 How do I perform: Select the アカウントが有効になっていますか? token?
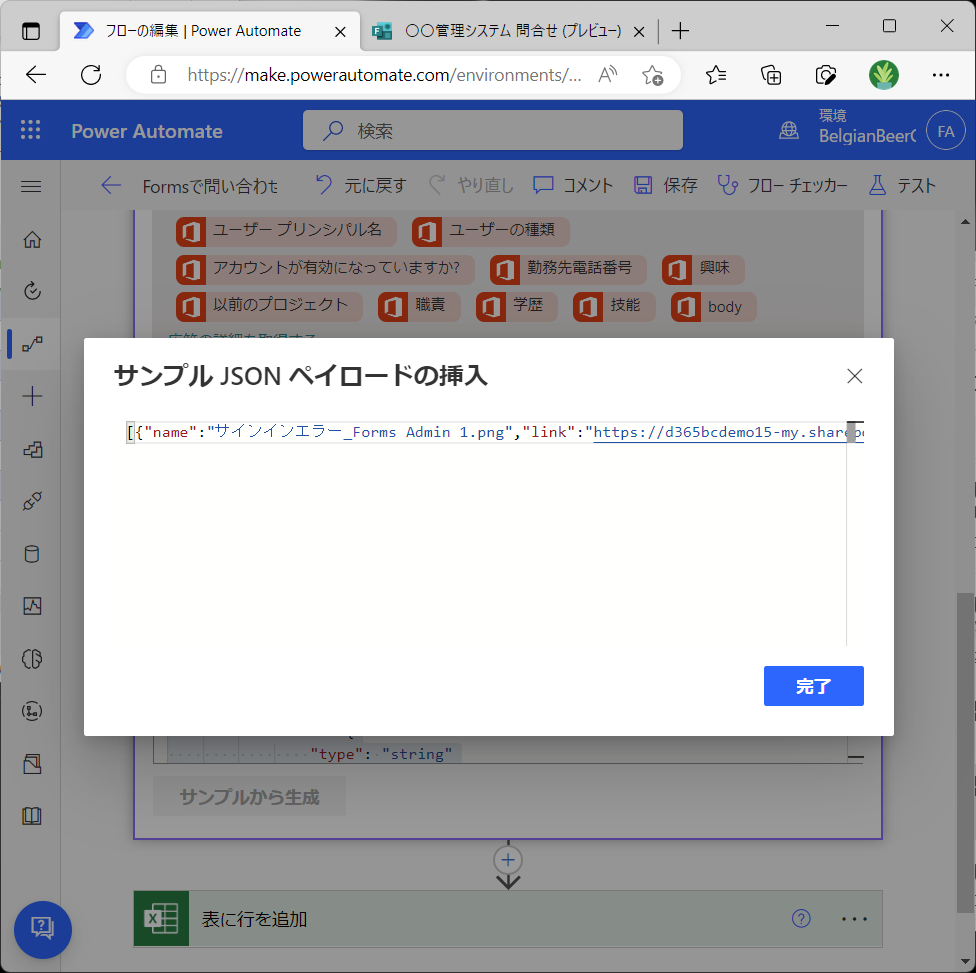tap(325, 270)
